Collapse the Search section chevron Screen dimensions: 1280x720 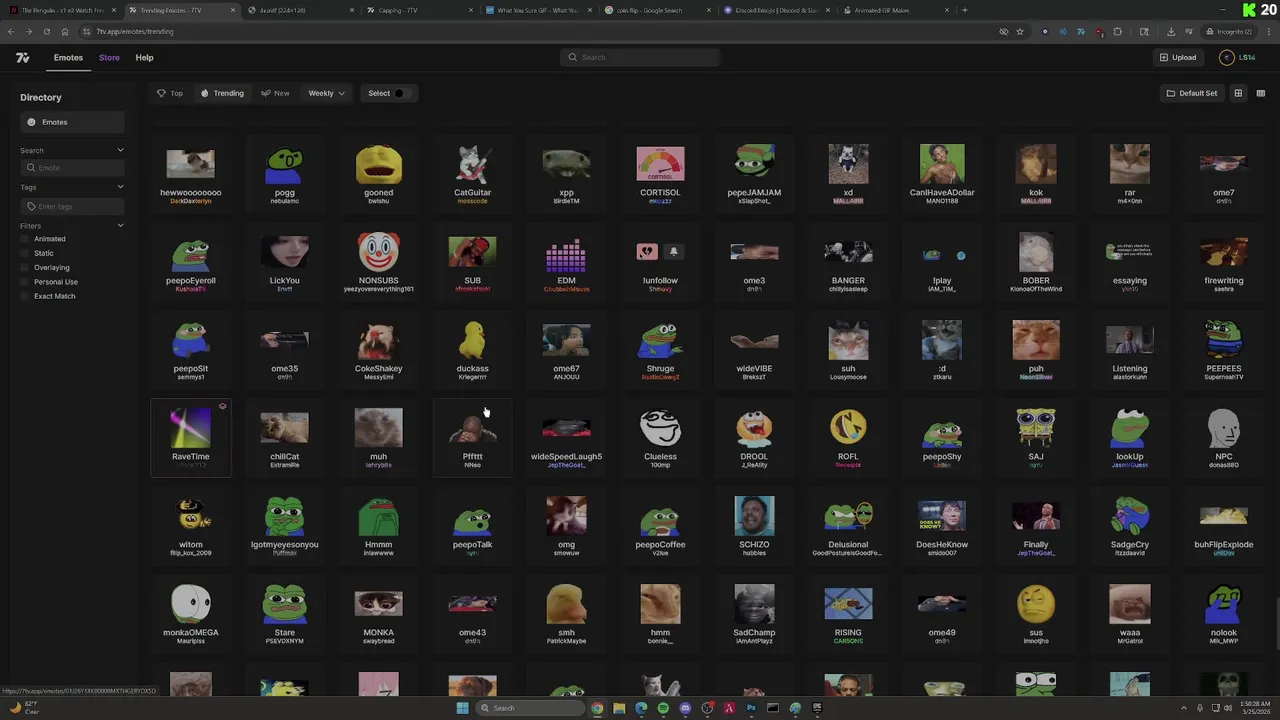120,150
